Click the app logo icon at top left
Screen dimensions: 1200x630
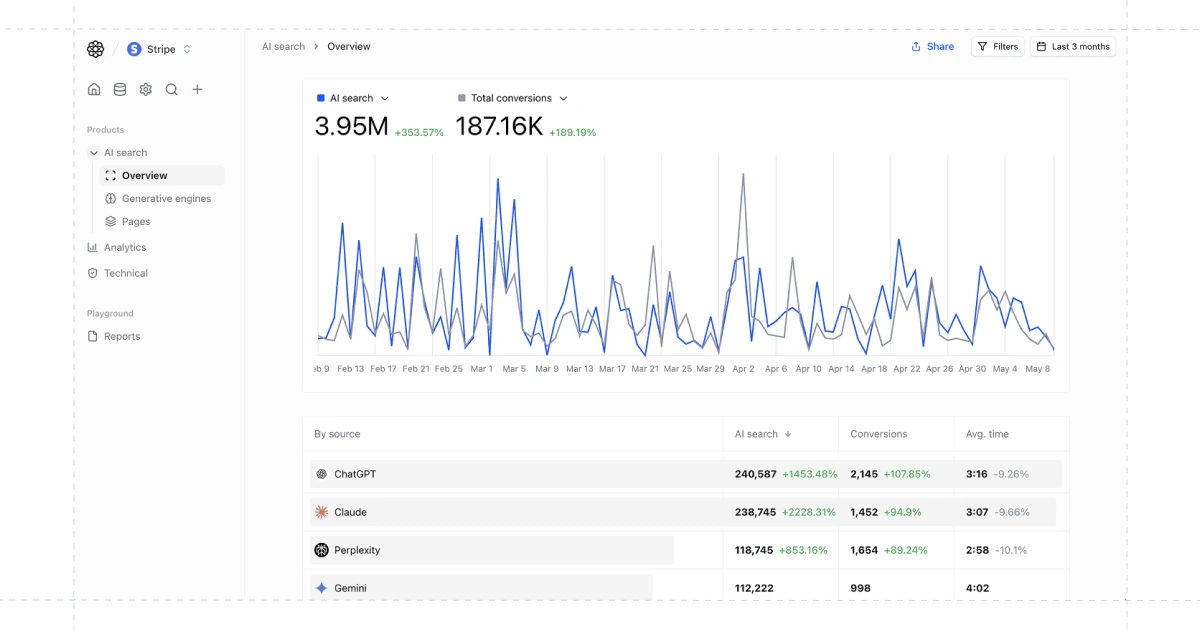95,49
